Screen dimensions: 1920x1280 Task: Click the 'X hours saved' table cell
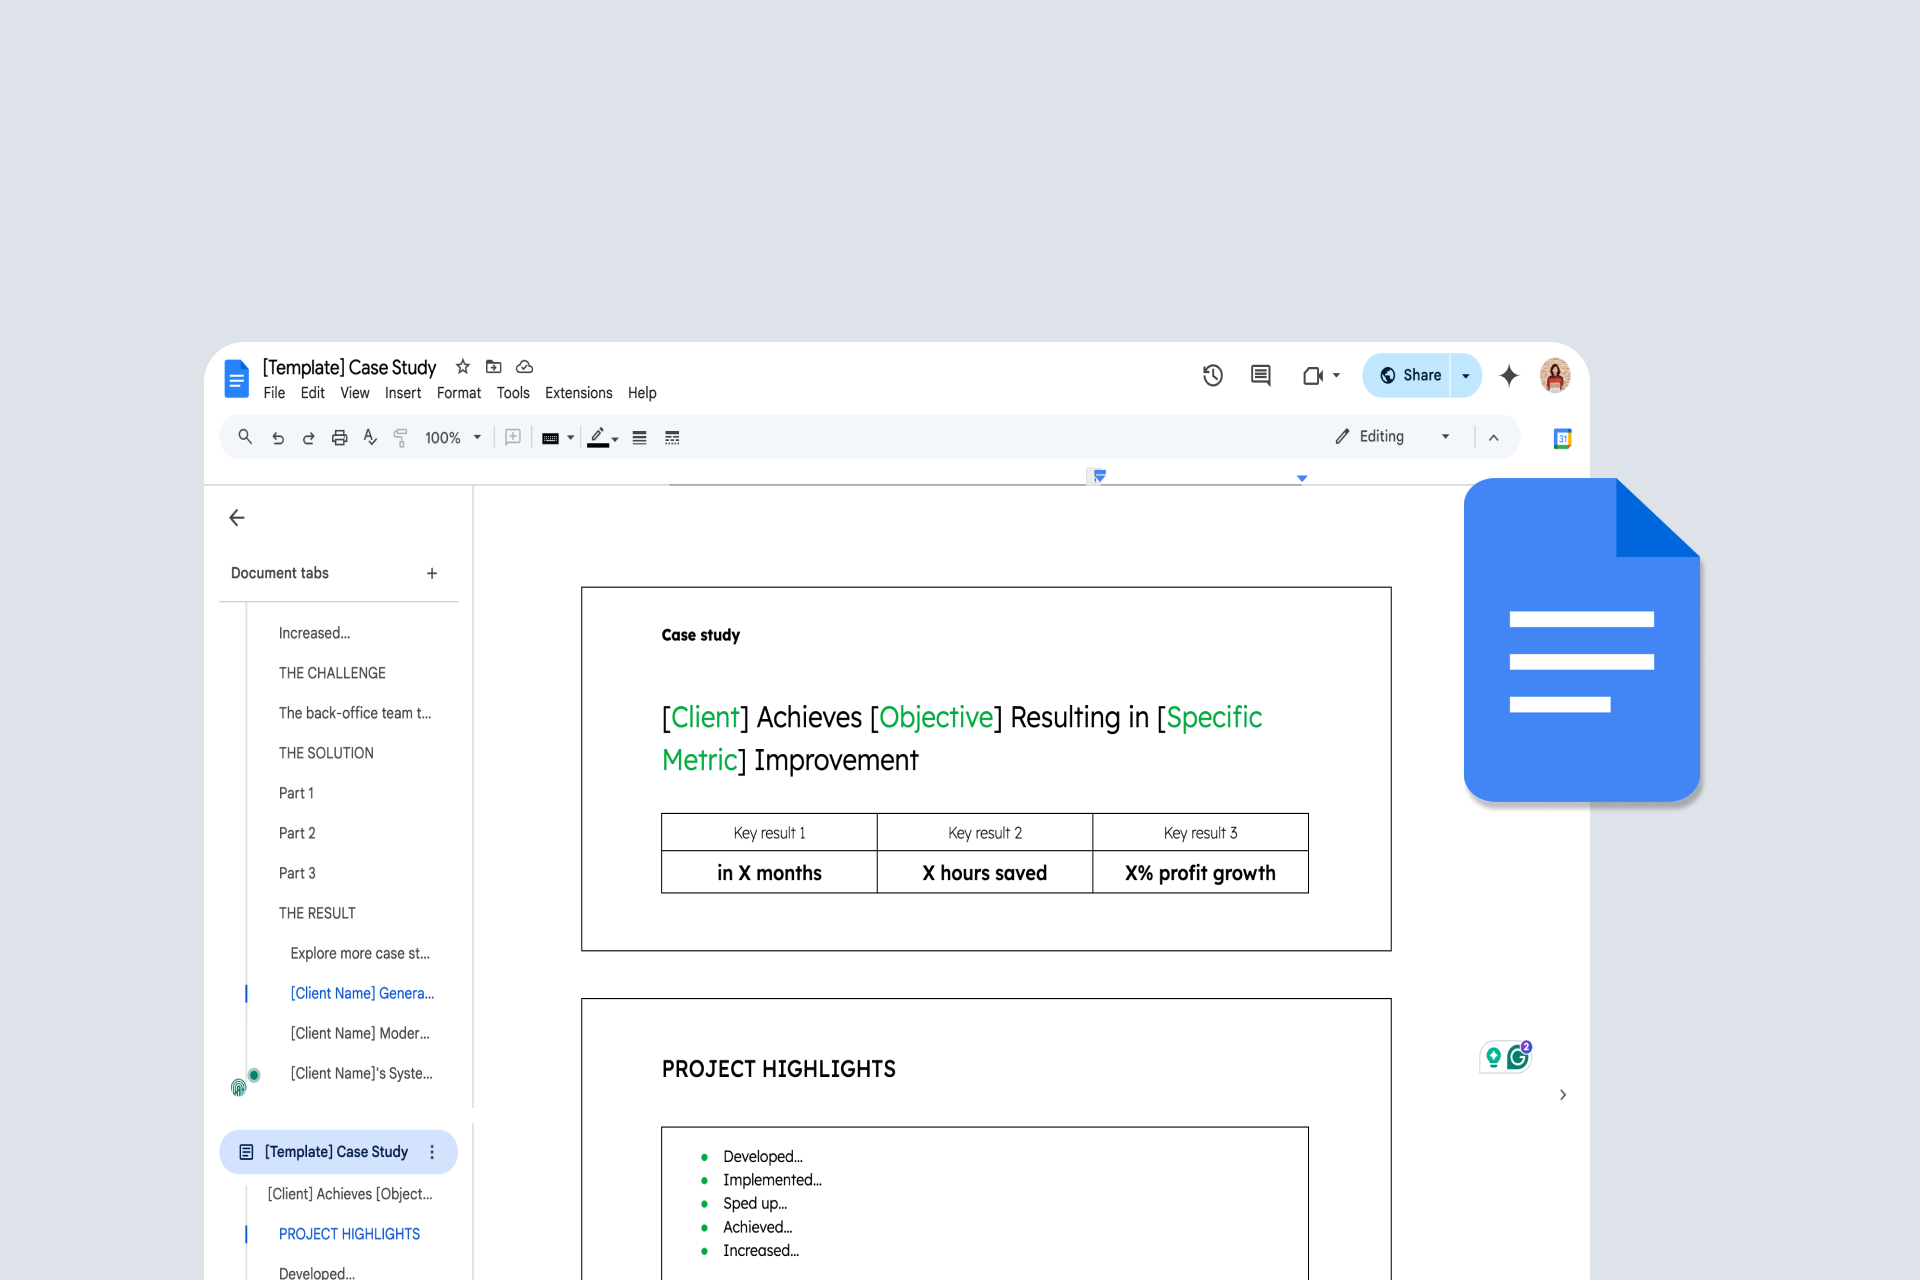(985, 873)
